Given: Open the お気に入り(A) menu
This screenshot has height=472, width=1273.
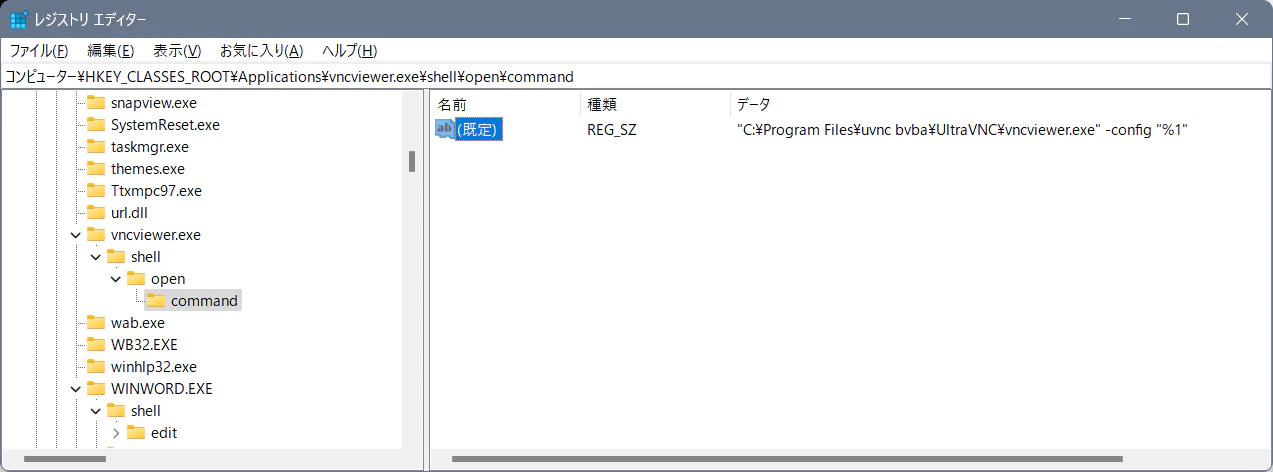Looking at the screenshot, I should click(261, 51).
